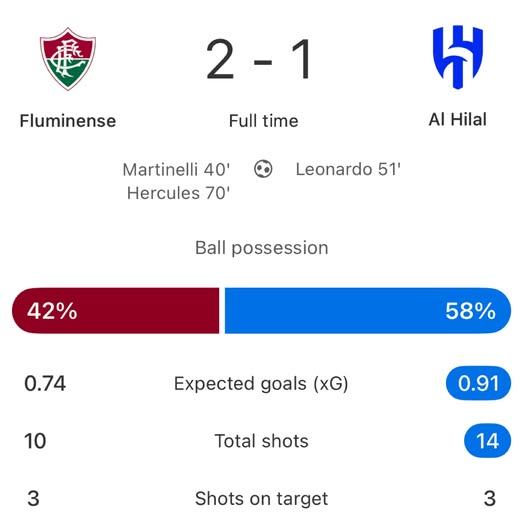526x526 pixels.
Task: Click the highlighted 14 total shots badge
Action: click(487, 441)
